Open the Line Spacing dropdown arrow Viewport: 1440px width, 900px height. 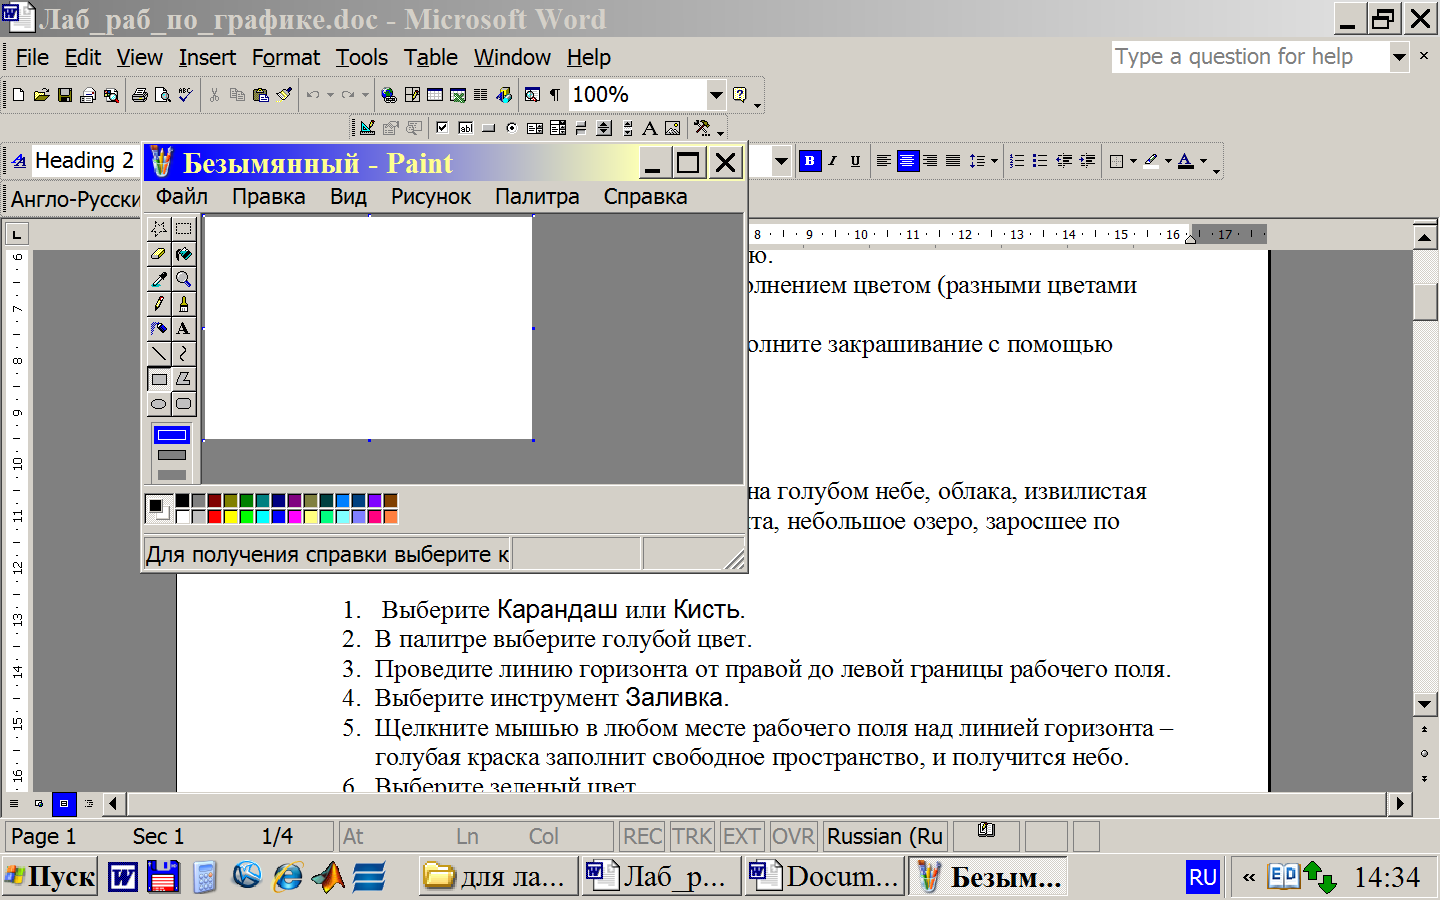[x=994, y=161]
